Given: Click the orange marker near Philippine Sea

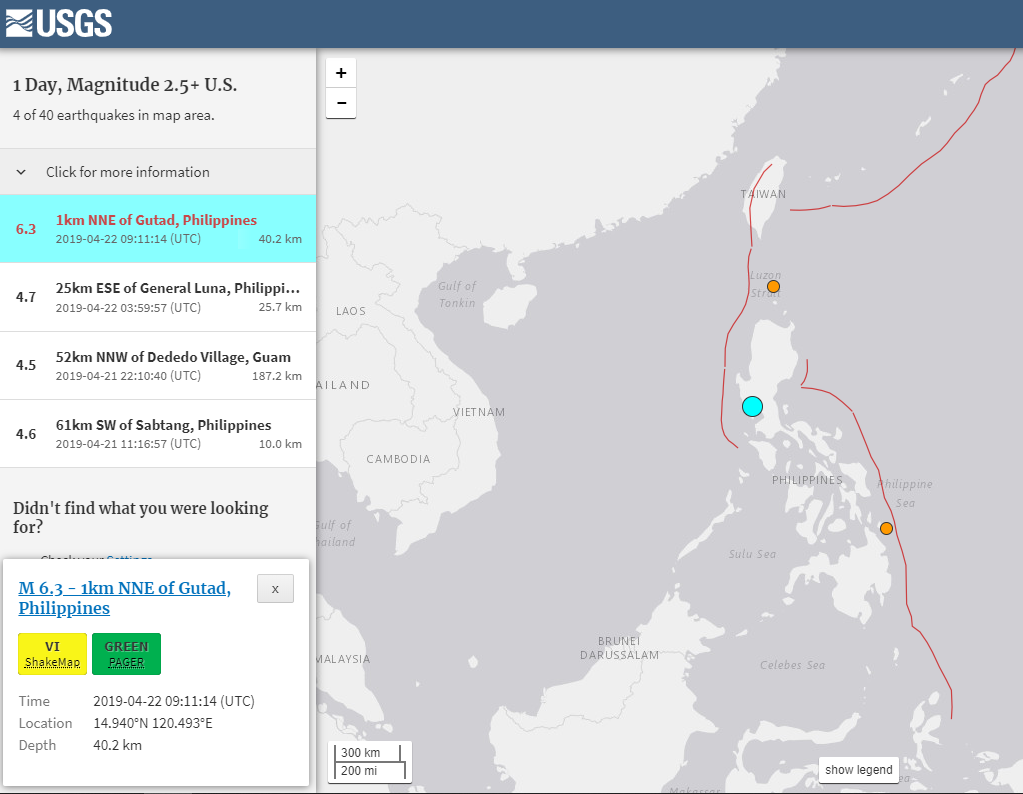Looking at the screenshot, I should (886, 528).
